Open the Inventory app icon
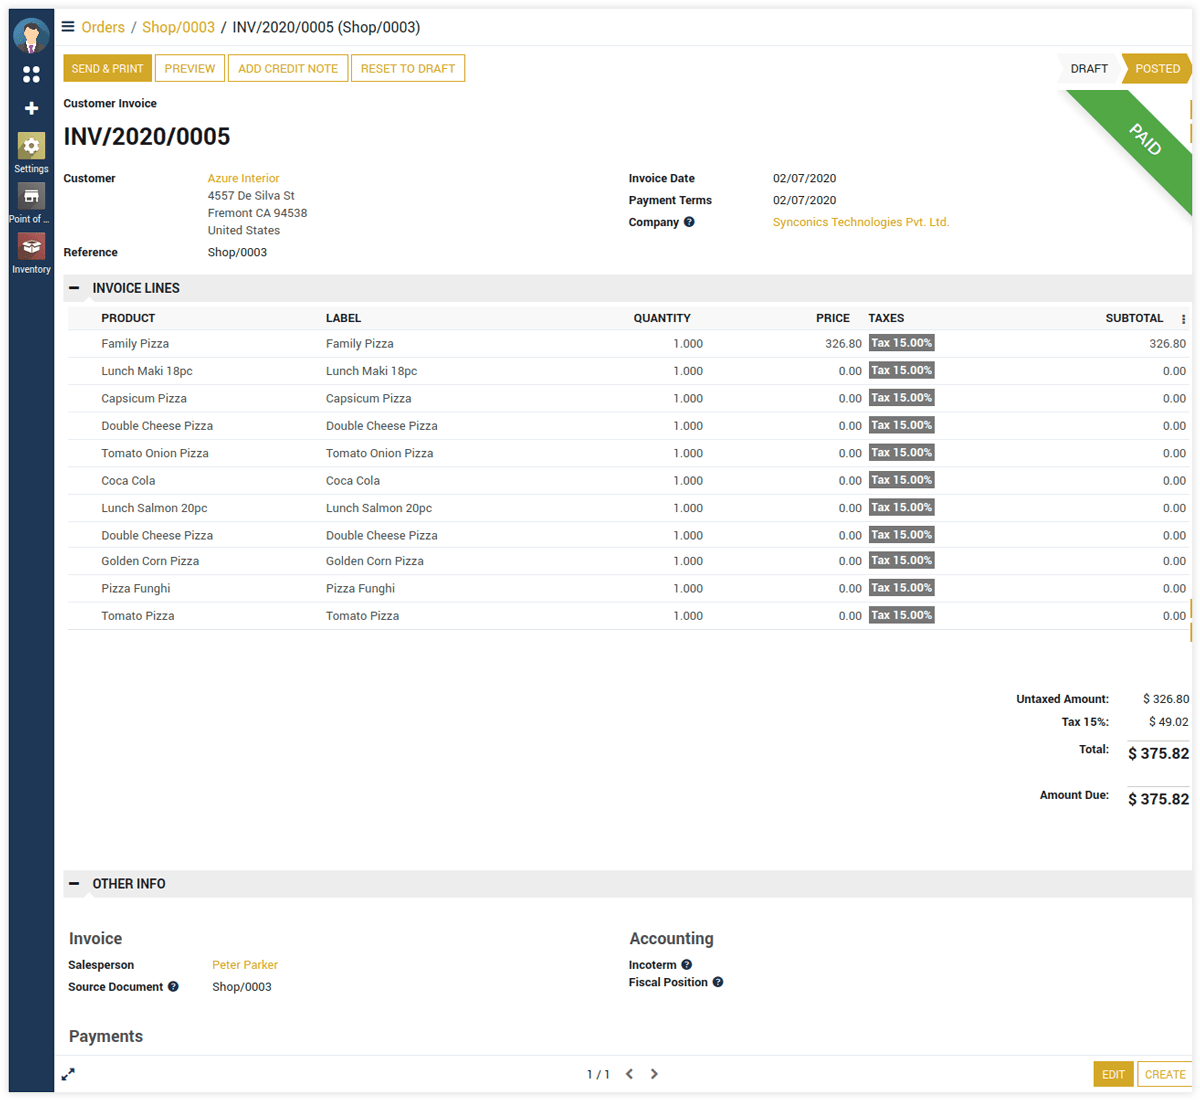1200x1100 pixels. click(31, 247)
